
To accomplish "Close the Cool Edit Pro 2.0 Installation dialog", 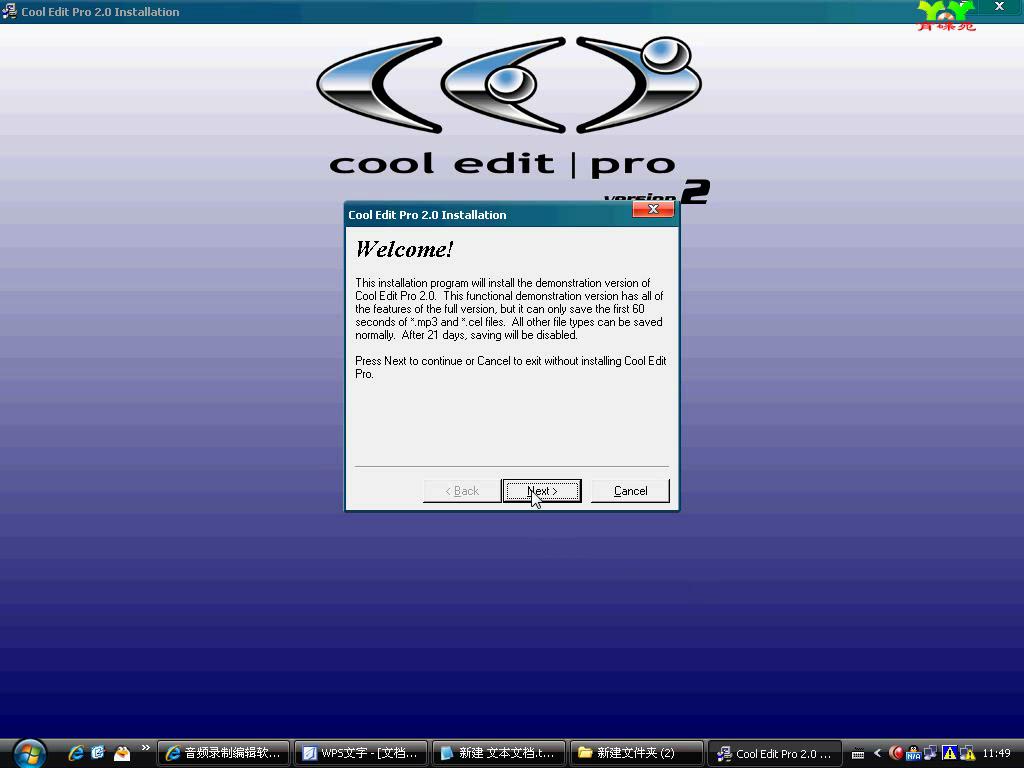I will 653,209.
